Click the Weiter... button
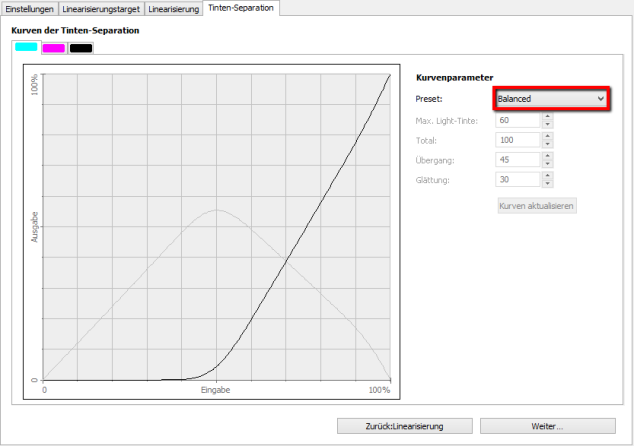This screenshot has width=634, height=446. pos(547,426)
